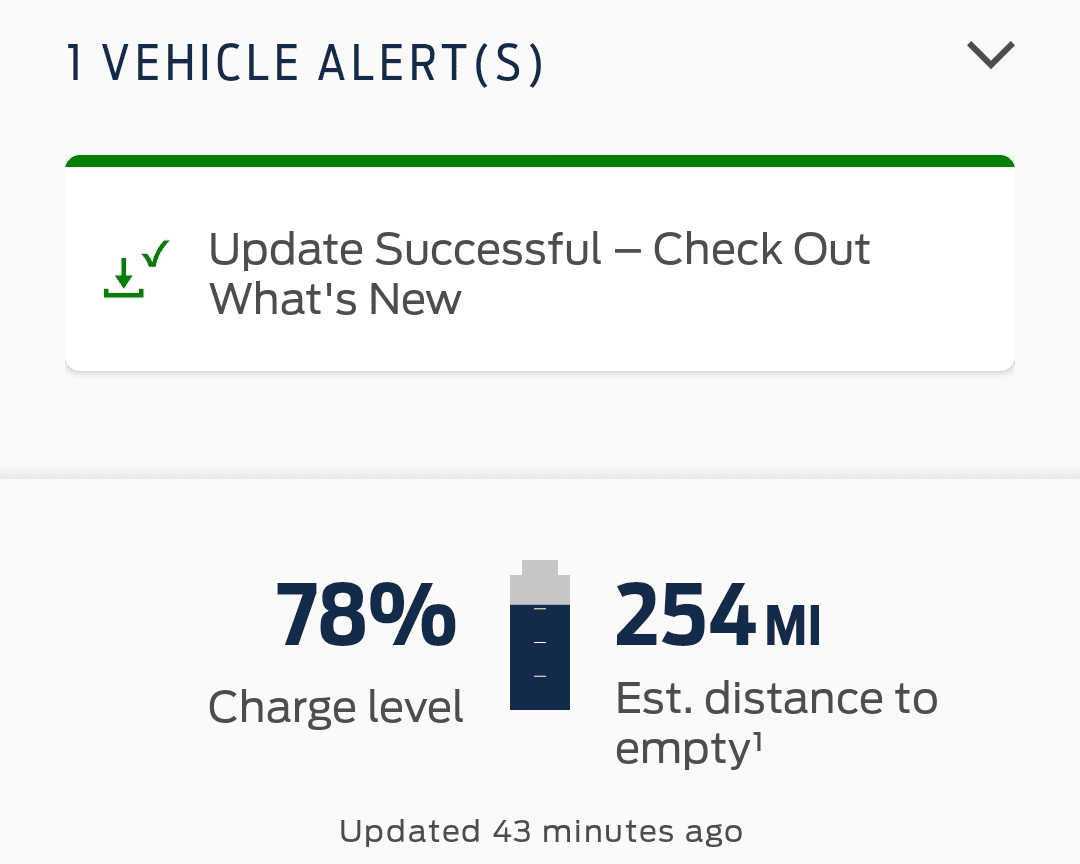Click the lowest battery tick mark
Viewport: 1080px width, 864px height.
pos(540,676)
